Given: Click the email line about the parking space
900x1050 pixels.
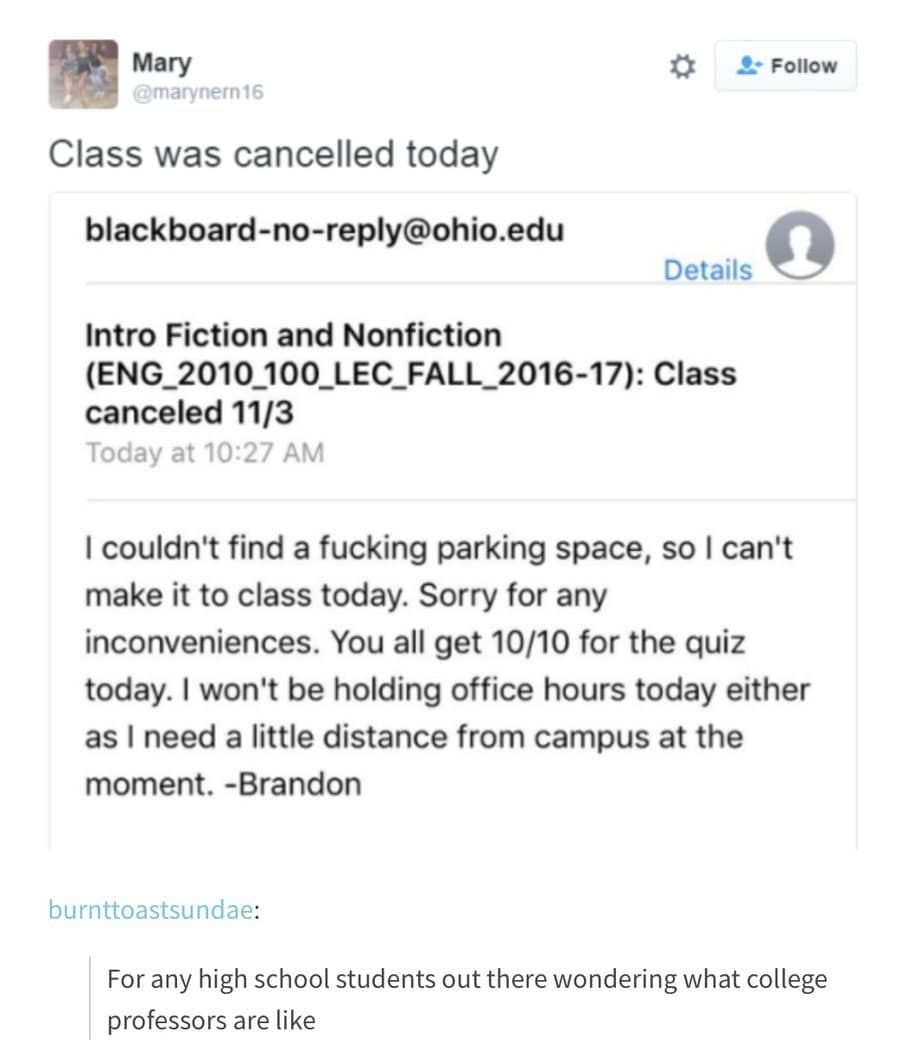Looking at the screenshot, I should tap(439, 549).
